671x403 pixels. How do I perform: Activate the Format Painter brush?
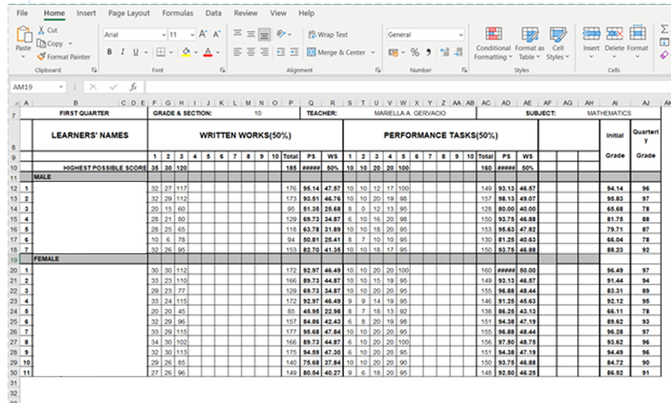[x=63, y=56]
